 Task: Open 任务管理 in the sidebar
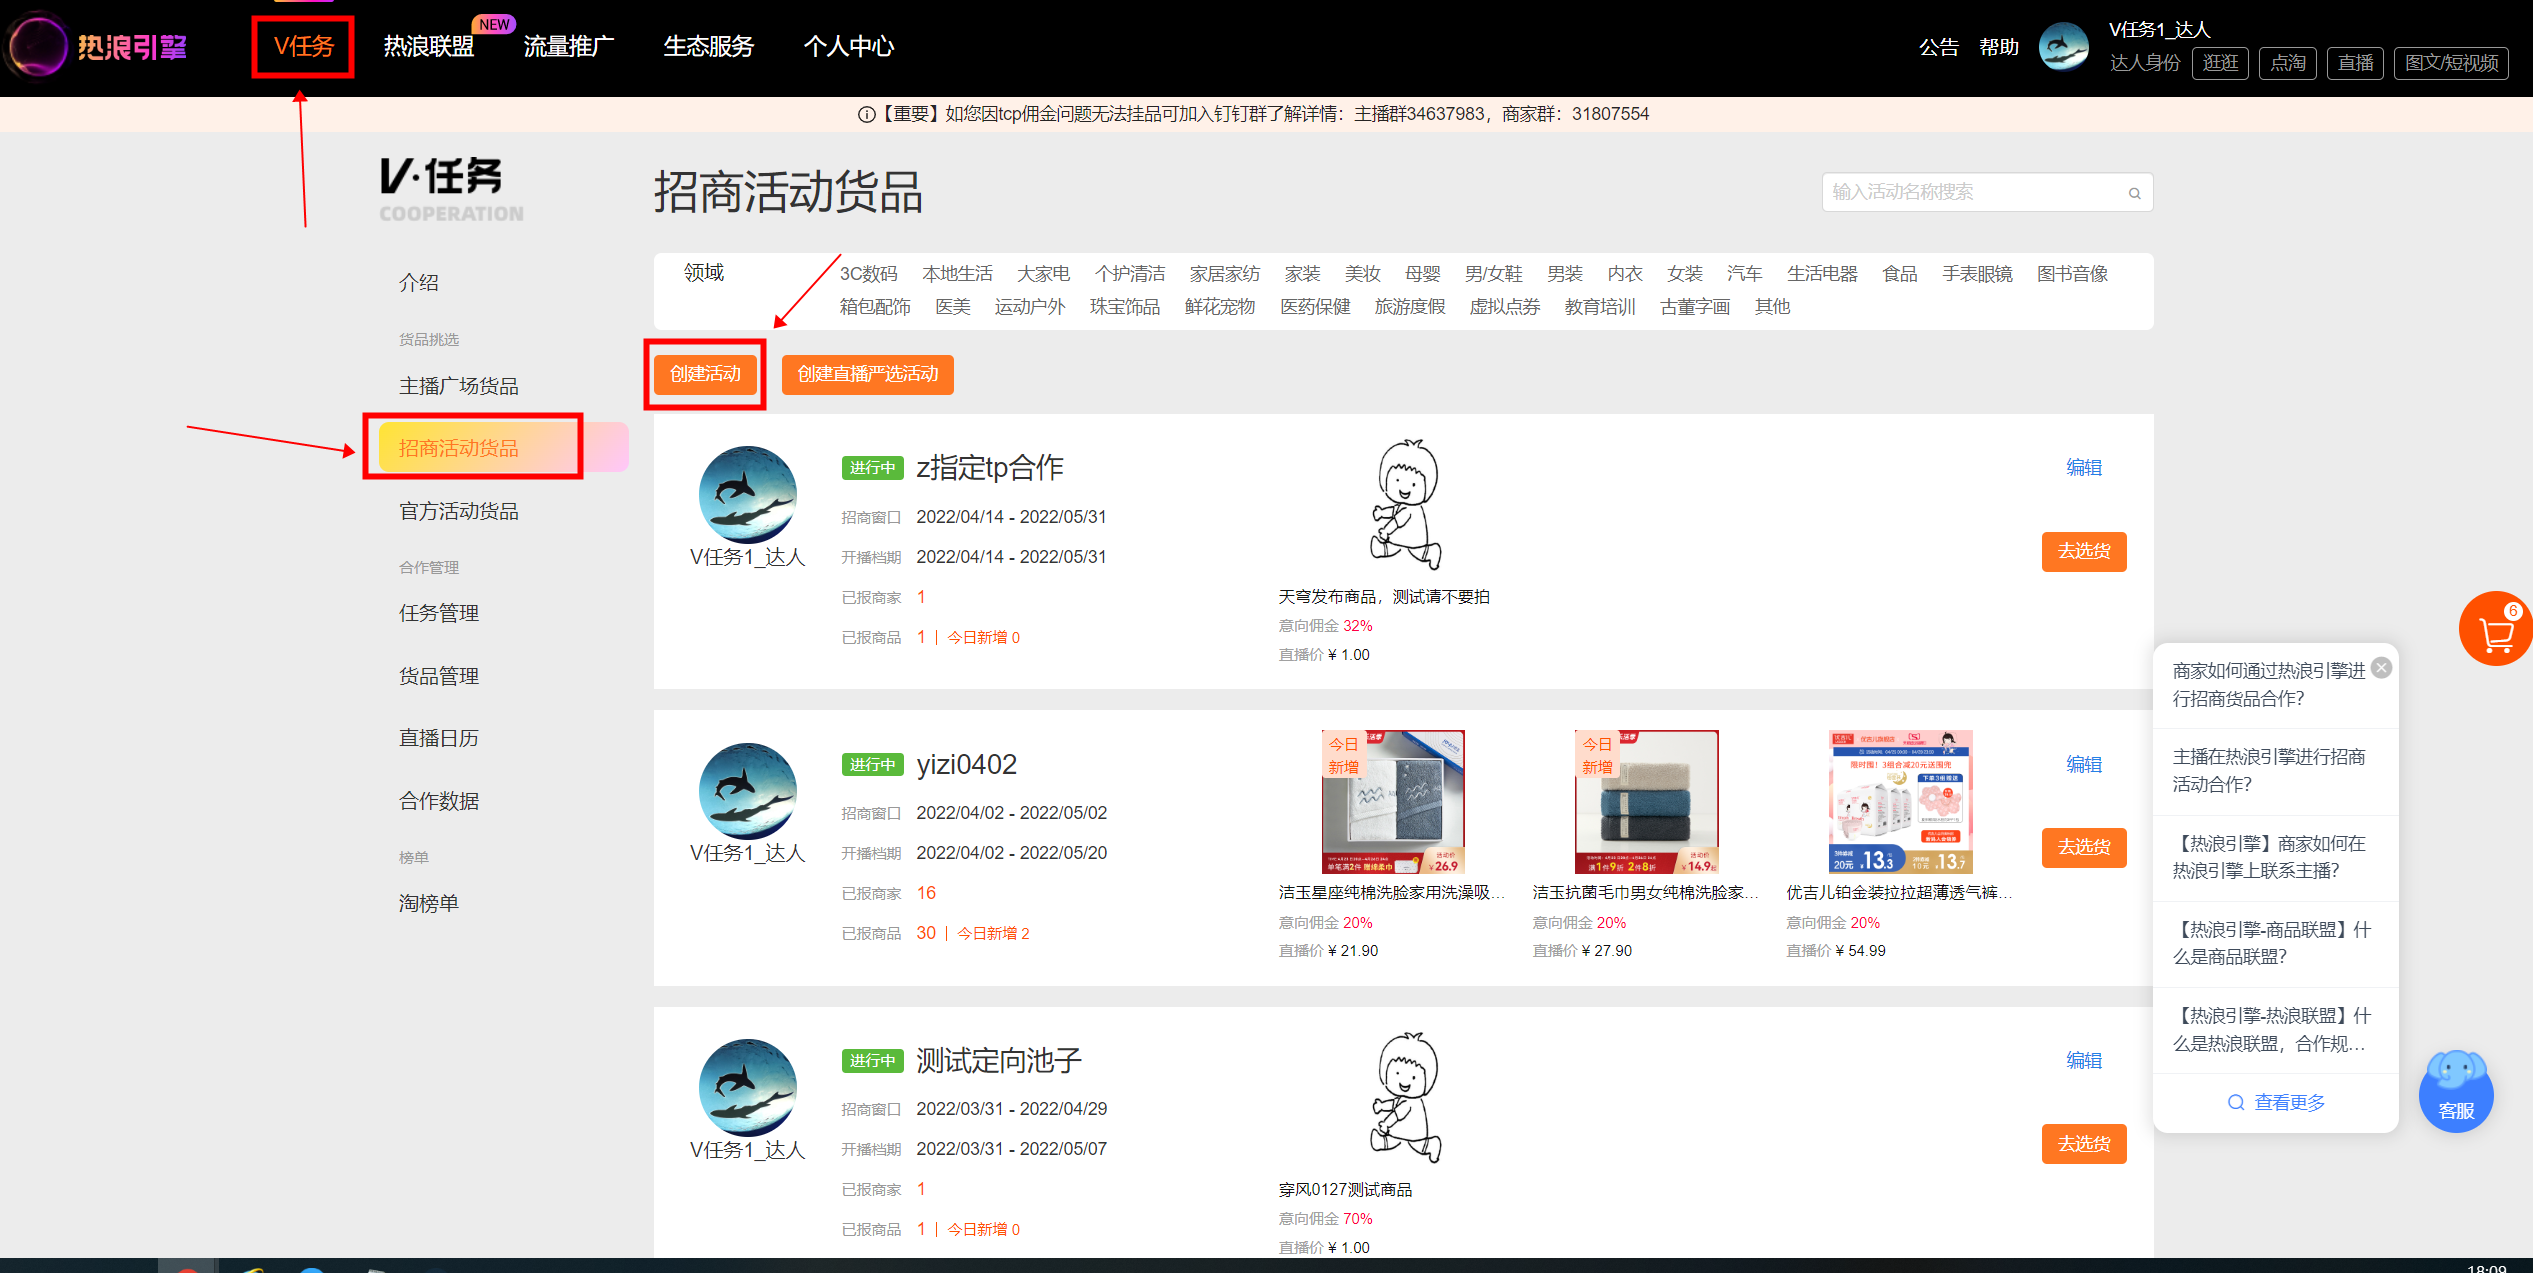(x=438, y=613)
